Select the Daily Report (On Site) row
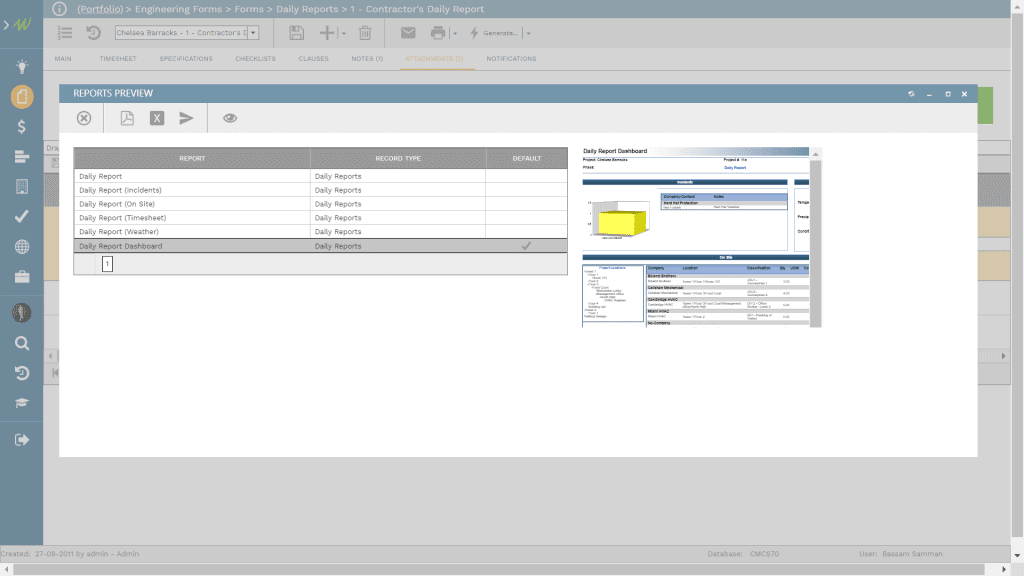Viewport: 1024px width, 576px height. click(x=320, y=204)
